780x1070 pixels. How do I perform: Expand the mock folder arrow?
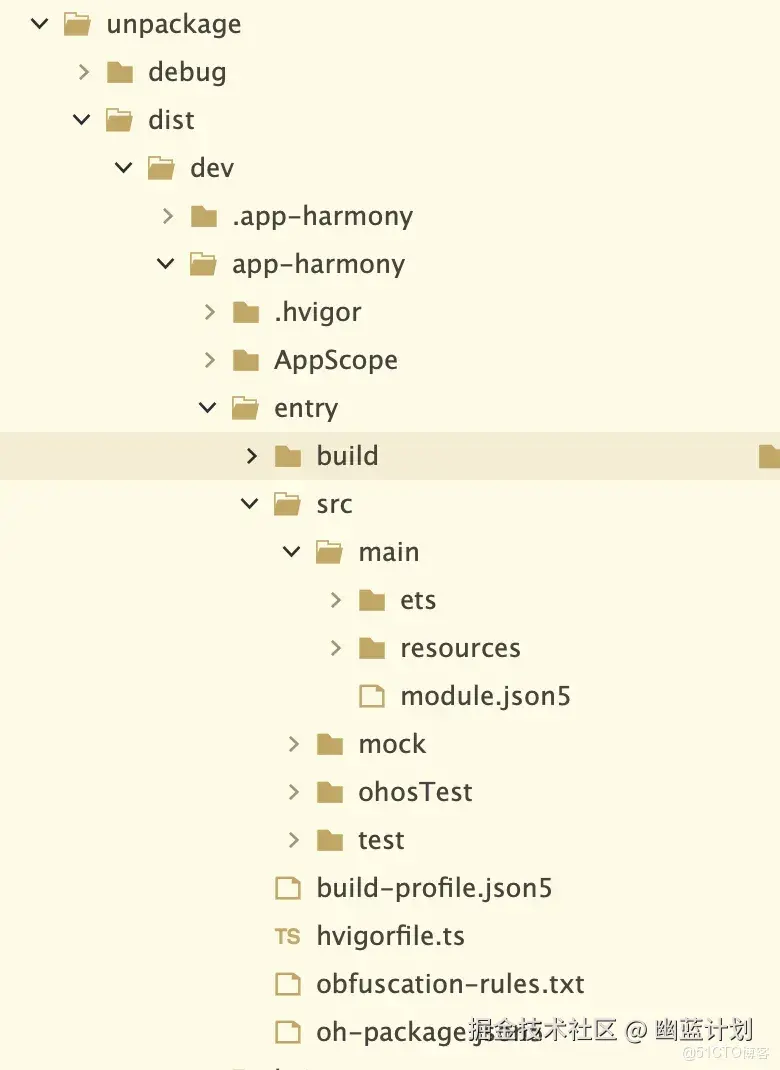pyautogui.click(x=294, y=744)
